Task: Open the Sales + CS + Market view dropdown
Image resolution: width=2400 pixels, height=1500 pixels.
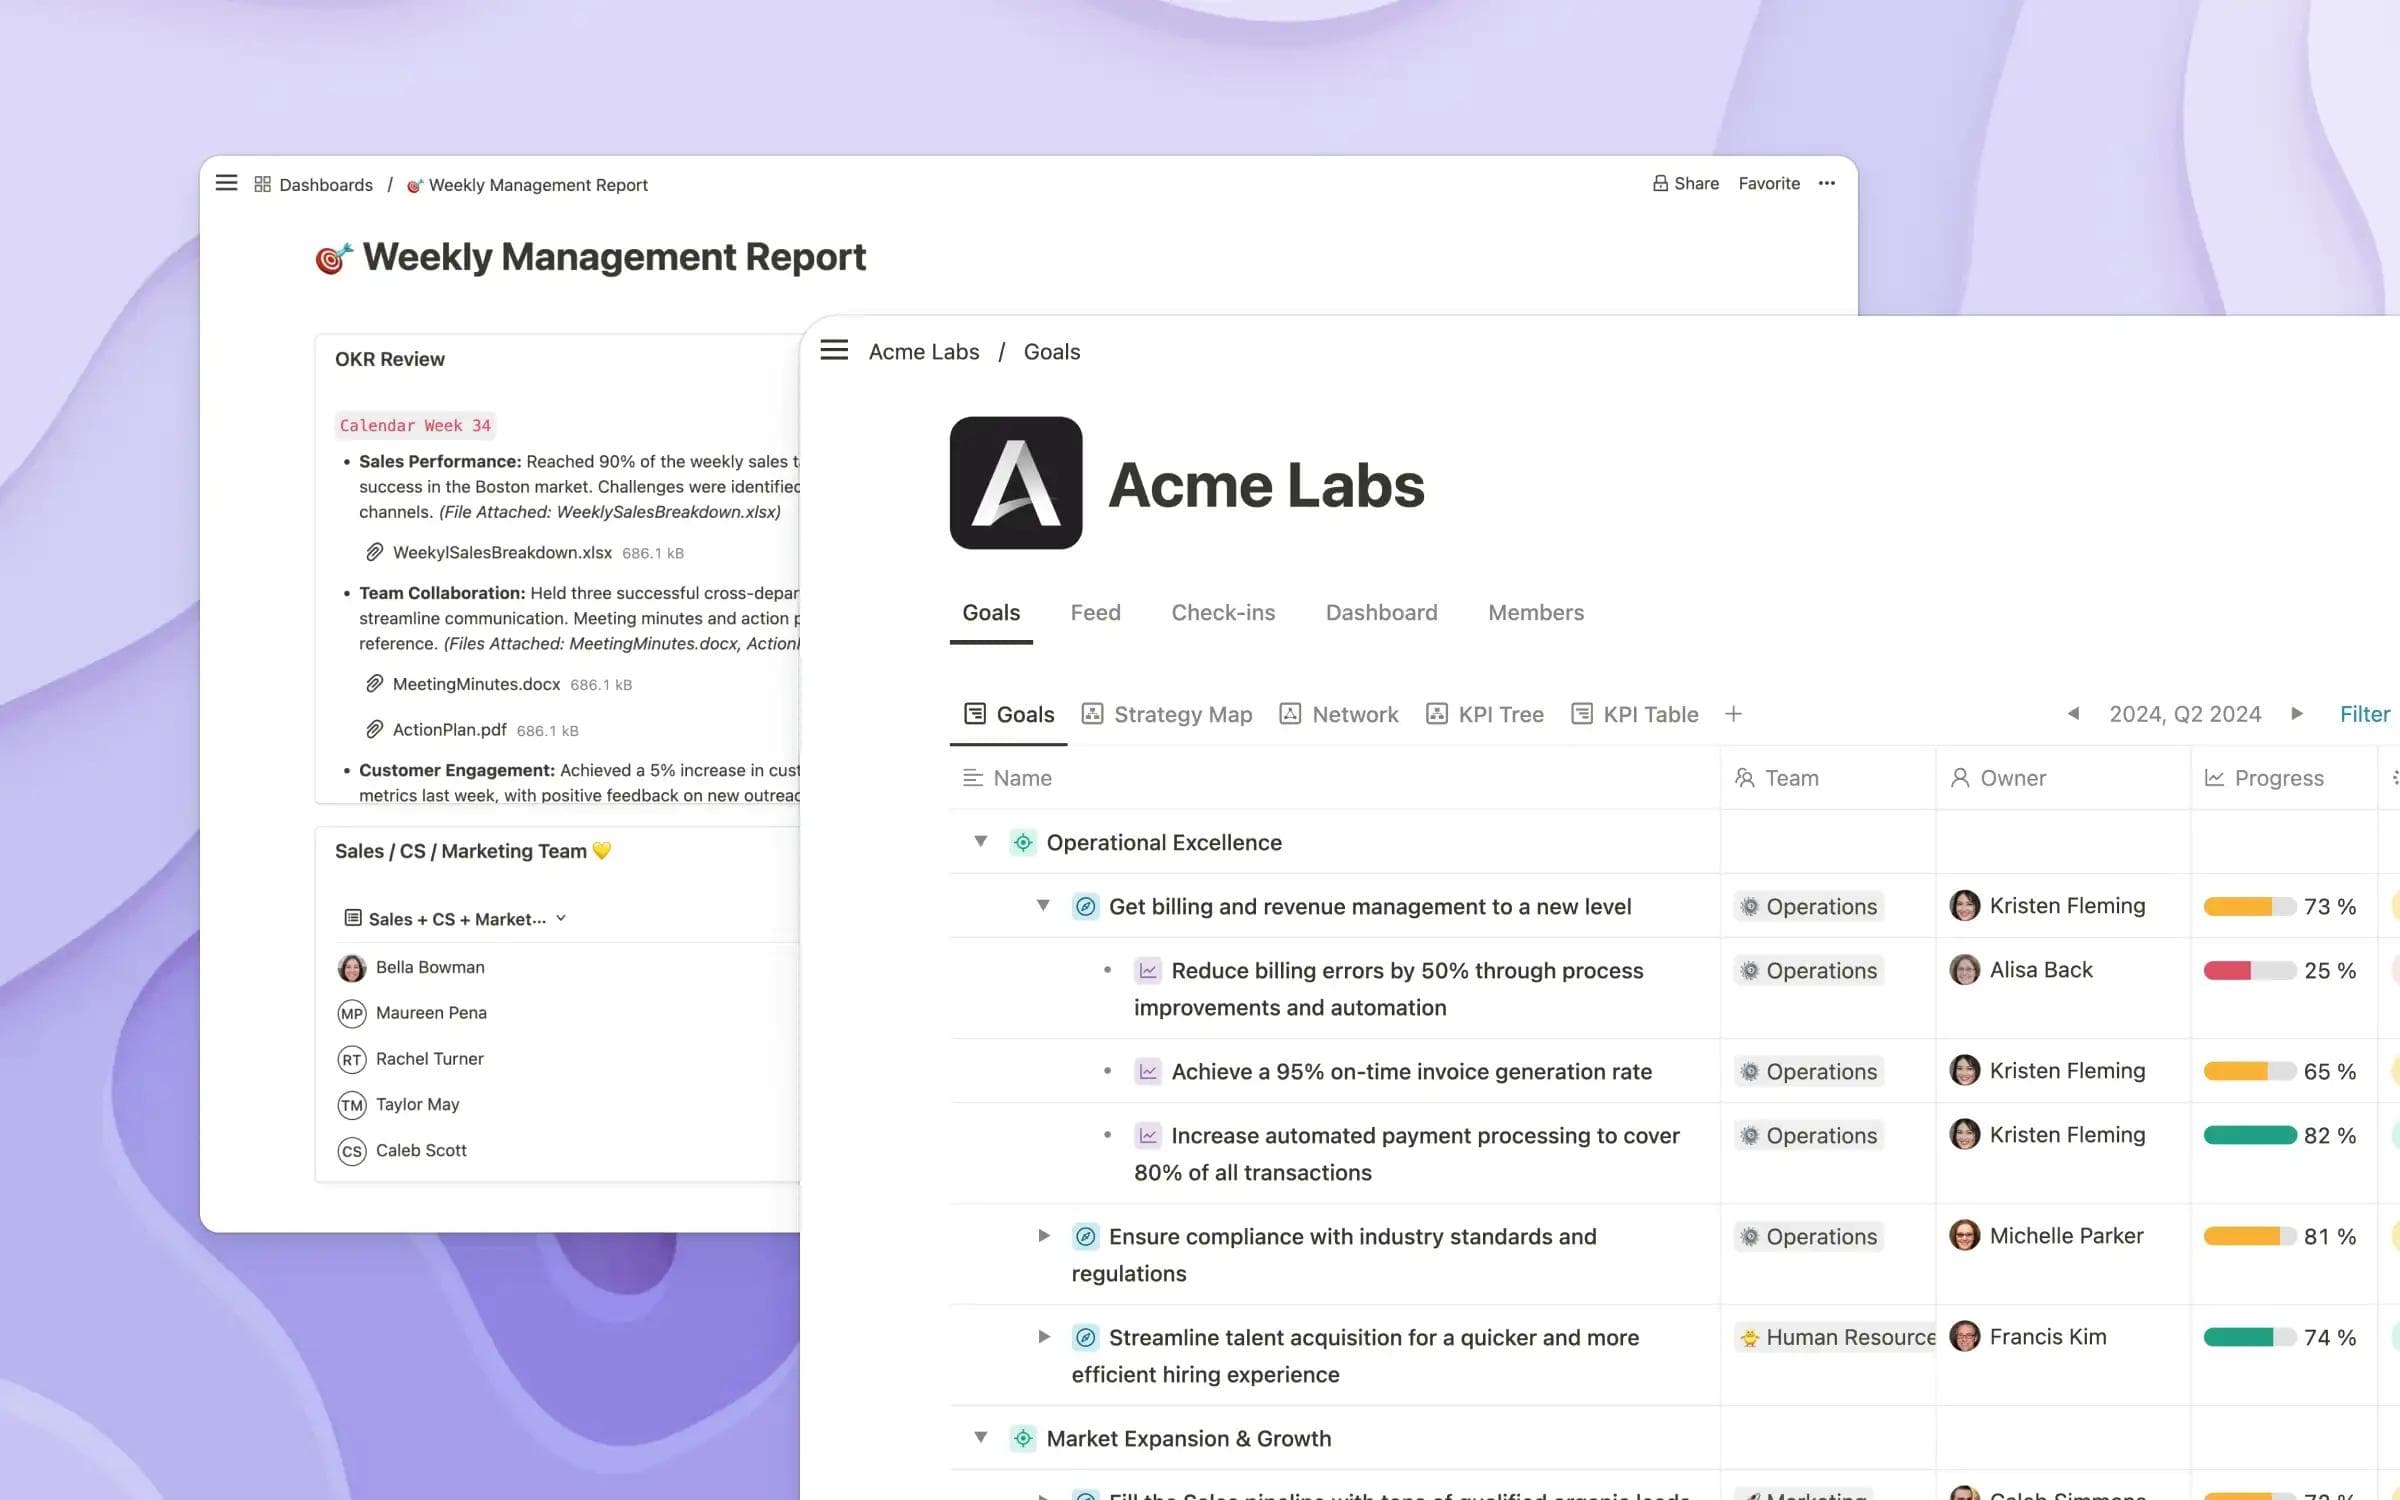Action: pyautogui.click(x=456, y=918)
